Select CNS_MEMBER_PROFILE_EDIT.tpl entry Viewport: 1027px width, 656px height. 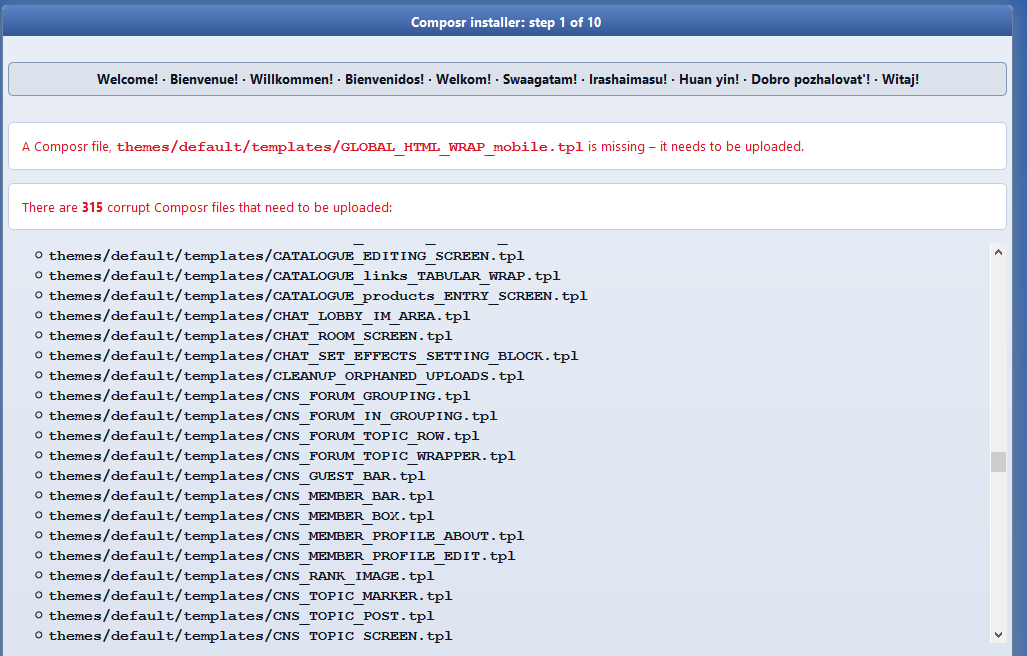282,556
